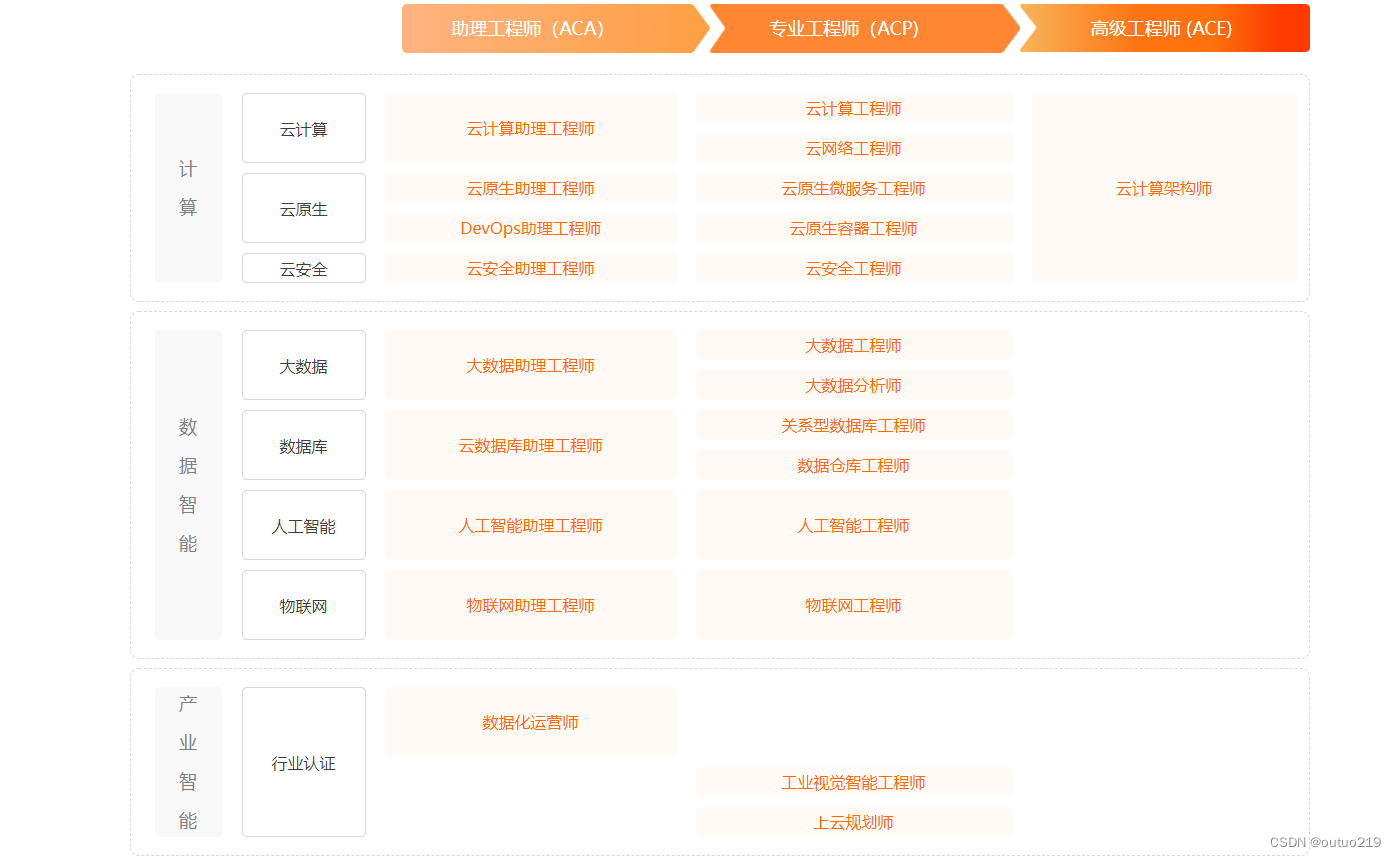This screenshot has height=857, width=1396.
Task: Open 数据仓库工程师 certification
Action: click(x=854, y=465)
